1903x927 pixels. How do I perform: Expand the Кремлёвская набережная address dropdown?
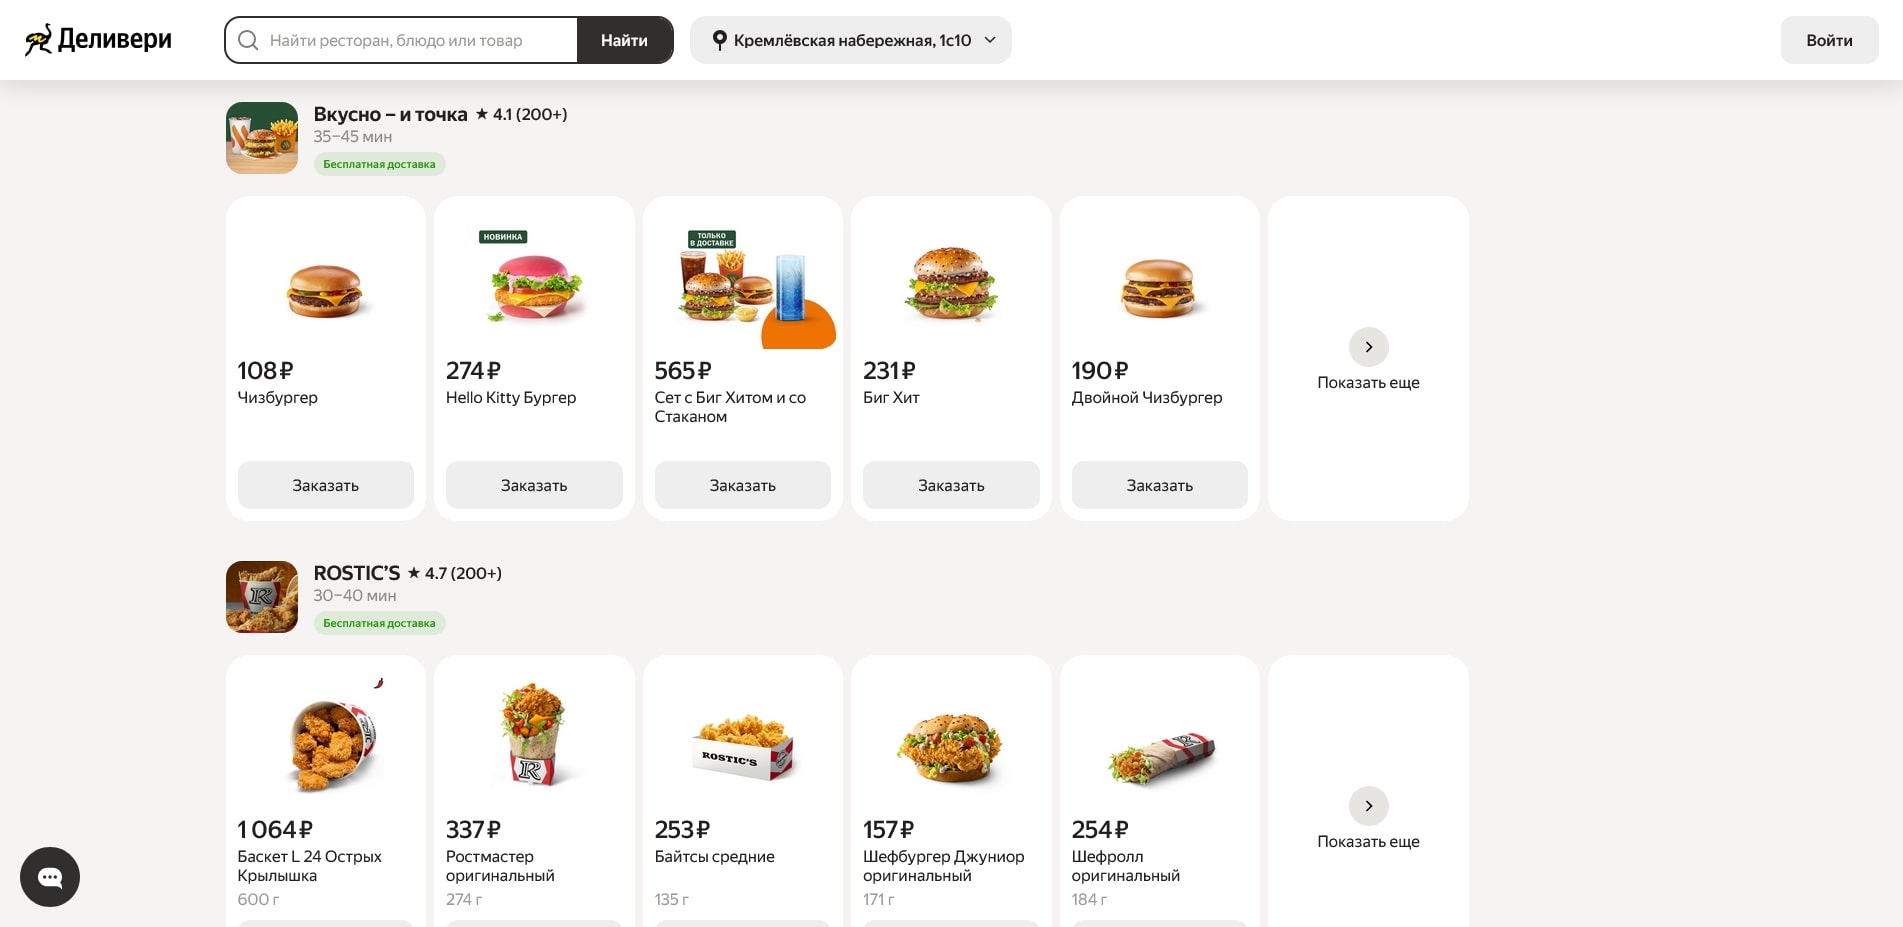coord(851,40)
